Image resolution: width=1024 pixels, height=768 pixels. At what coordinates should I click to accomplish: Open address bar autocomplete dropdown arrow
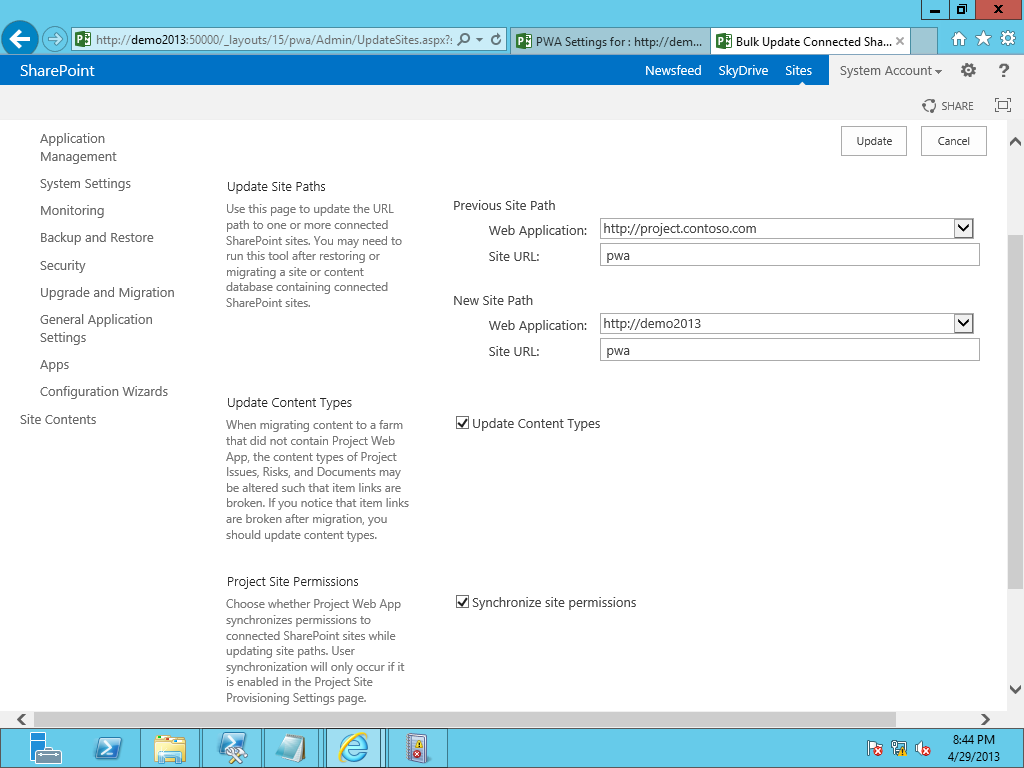480,39
